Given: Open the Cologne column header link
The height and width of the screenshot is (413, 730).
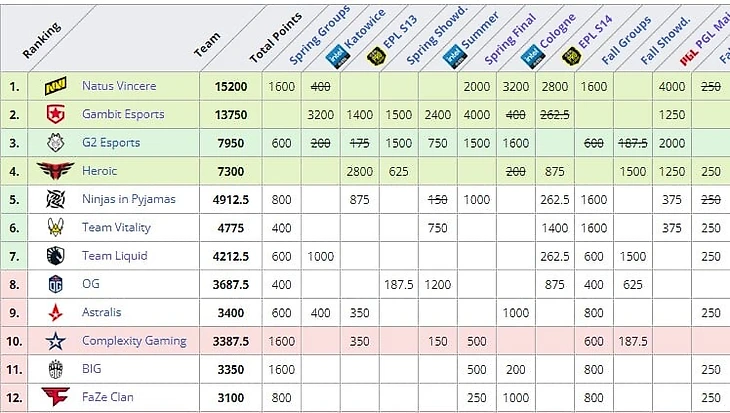Looking at the screenshot, I should [x=558, y=31].
